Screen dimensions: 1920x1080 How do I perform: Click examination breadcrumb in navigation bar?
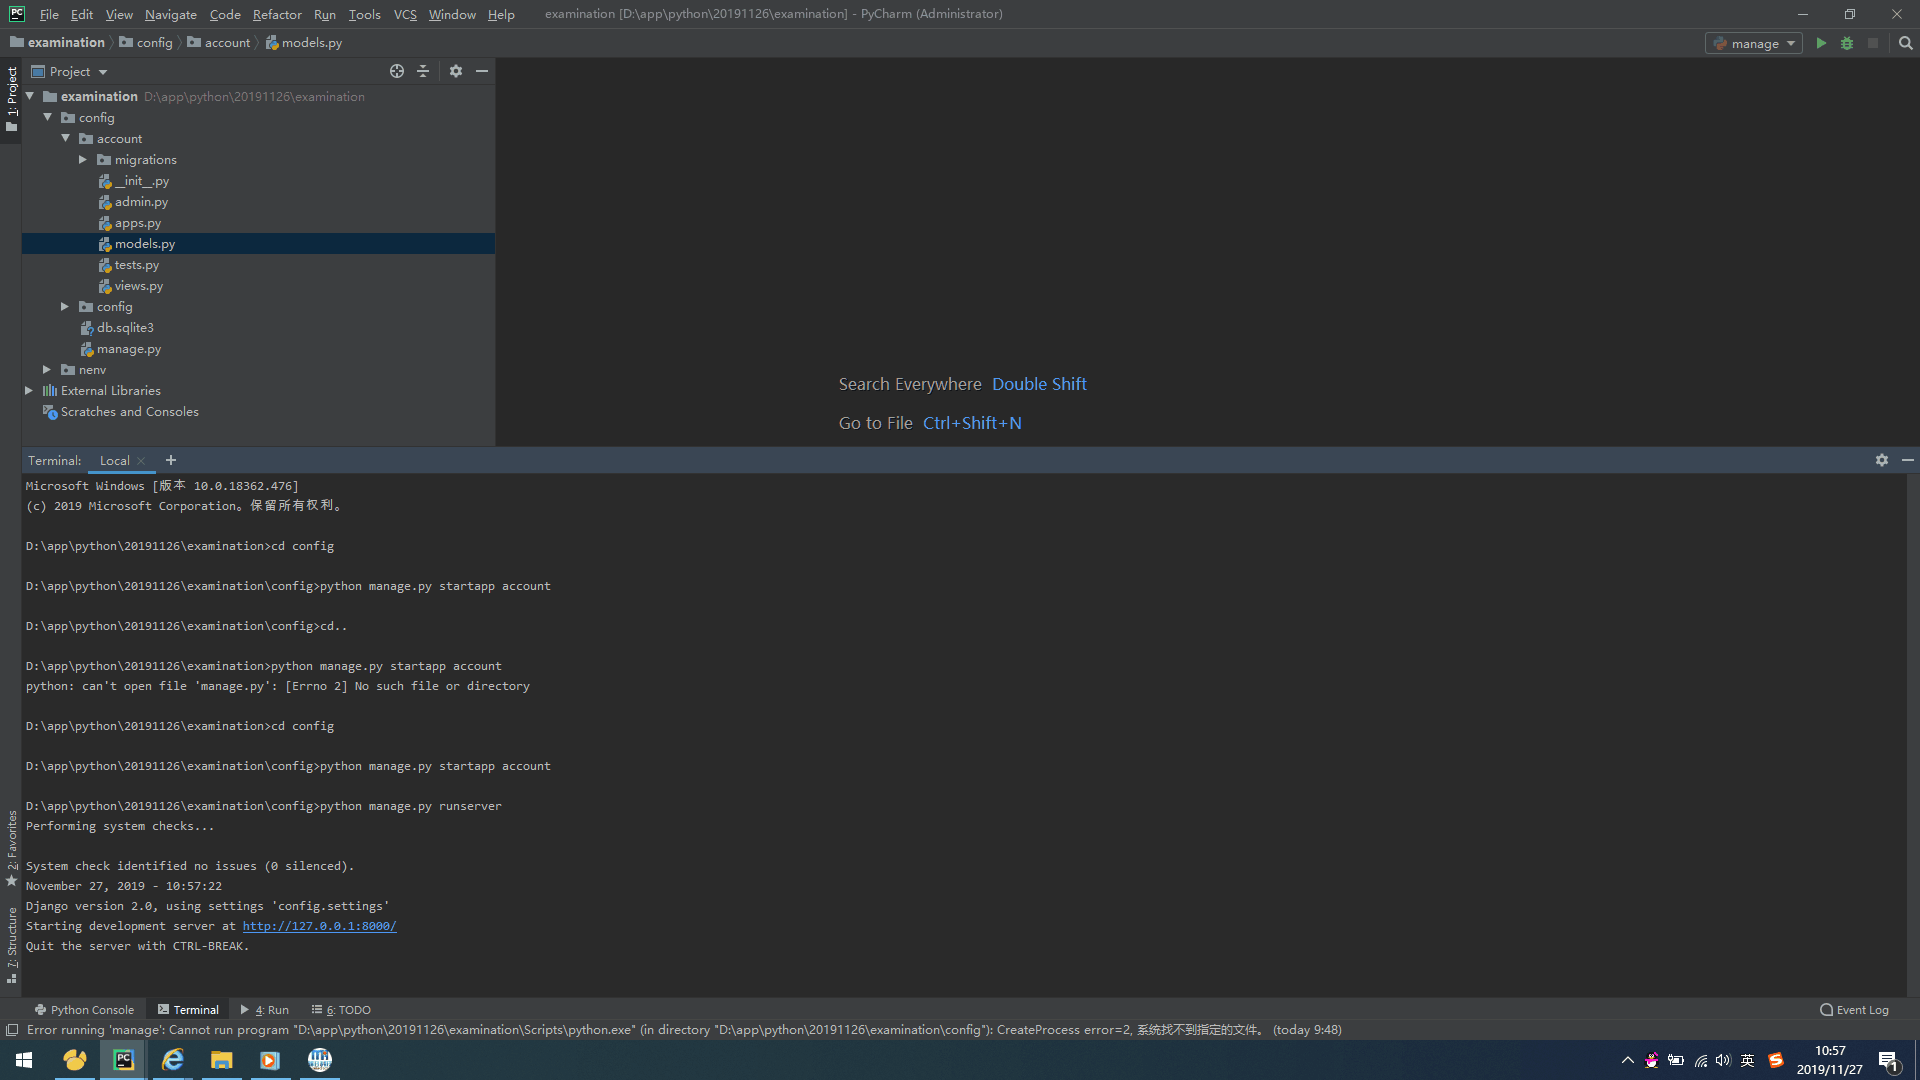57,43
